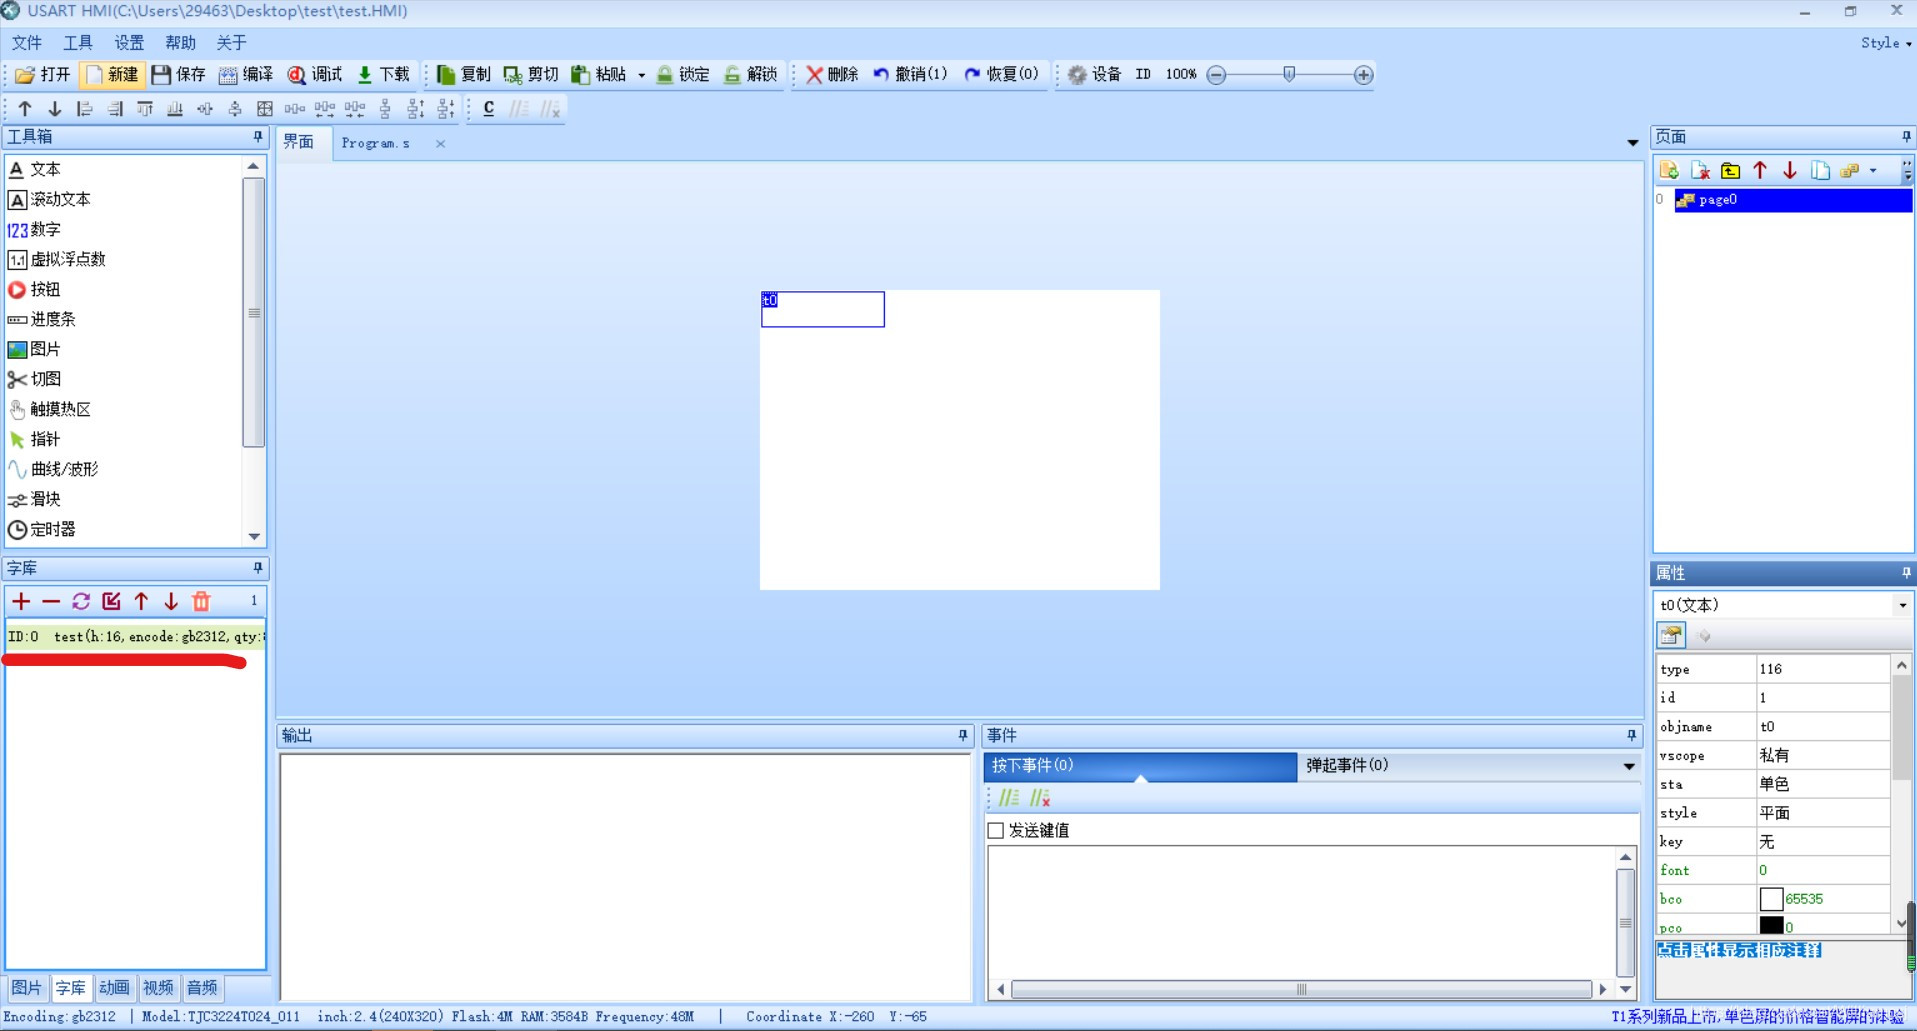Click bco white color swatch

click(x=1771, y=899)
